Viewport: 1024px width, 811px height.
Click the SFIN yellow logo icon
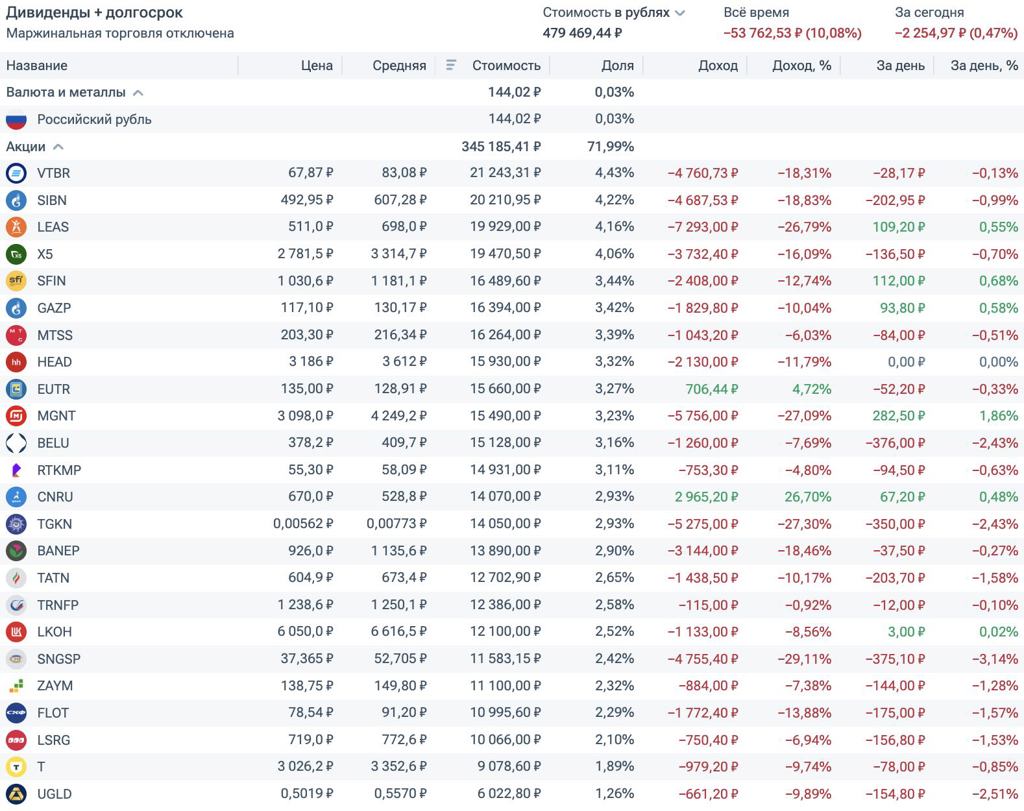click(x=16, y=281)
